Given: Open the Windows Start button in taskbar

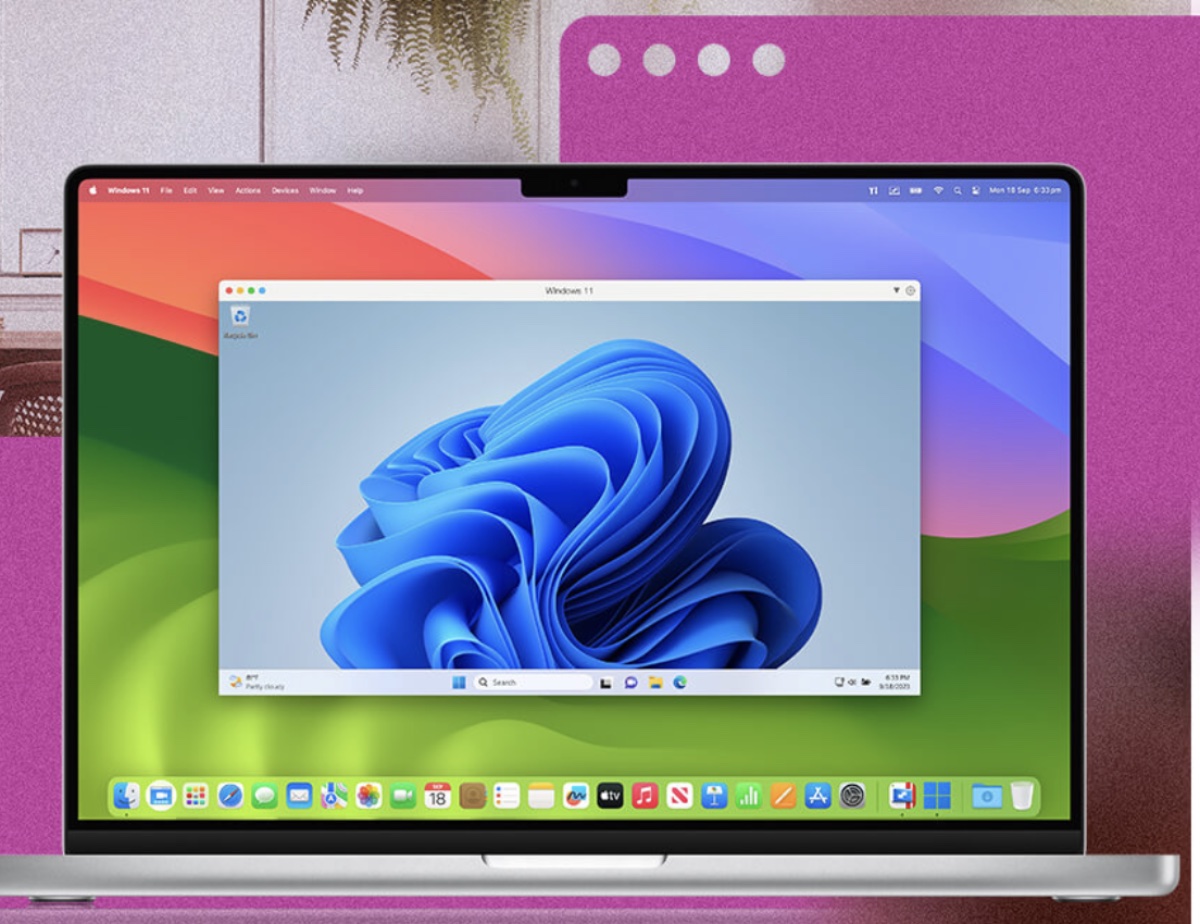Looking at the screenshot, I should coord(458,682).
